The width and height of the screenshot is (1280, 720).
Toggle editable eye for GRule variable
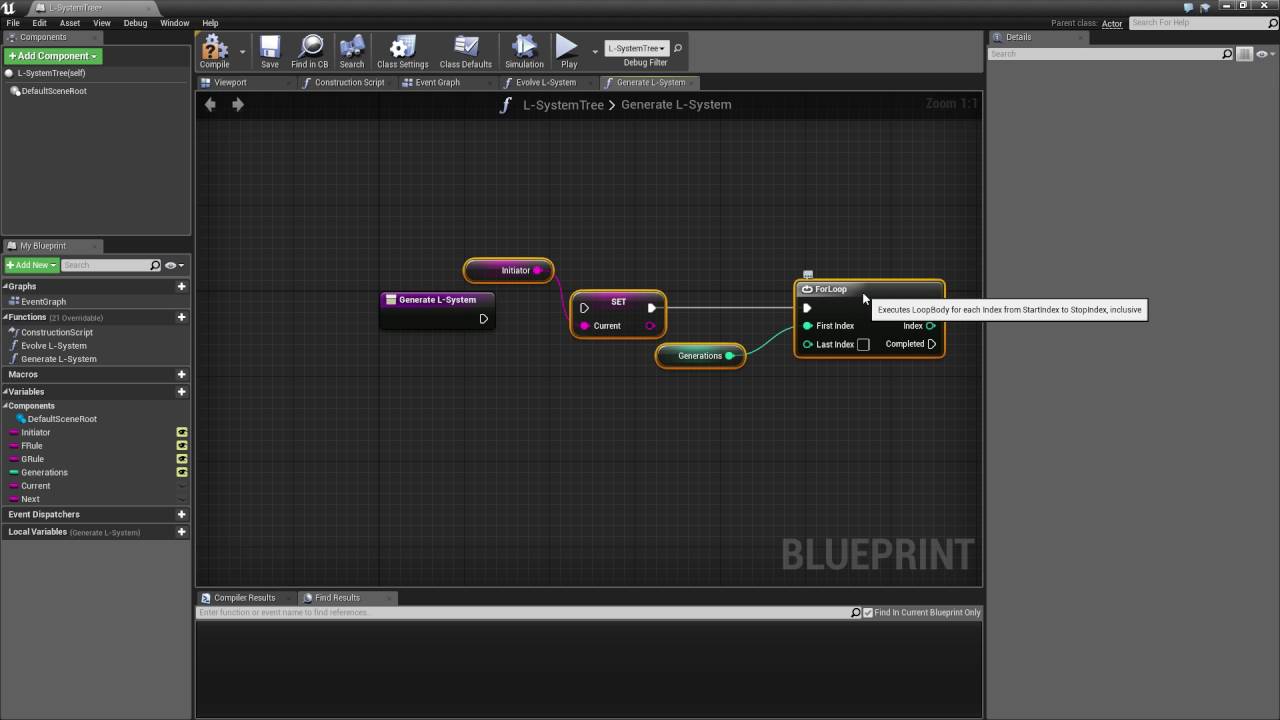(x=182, y=459)
